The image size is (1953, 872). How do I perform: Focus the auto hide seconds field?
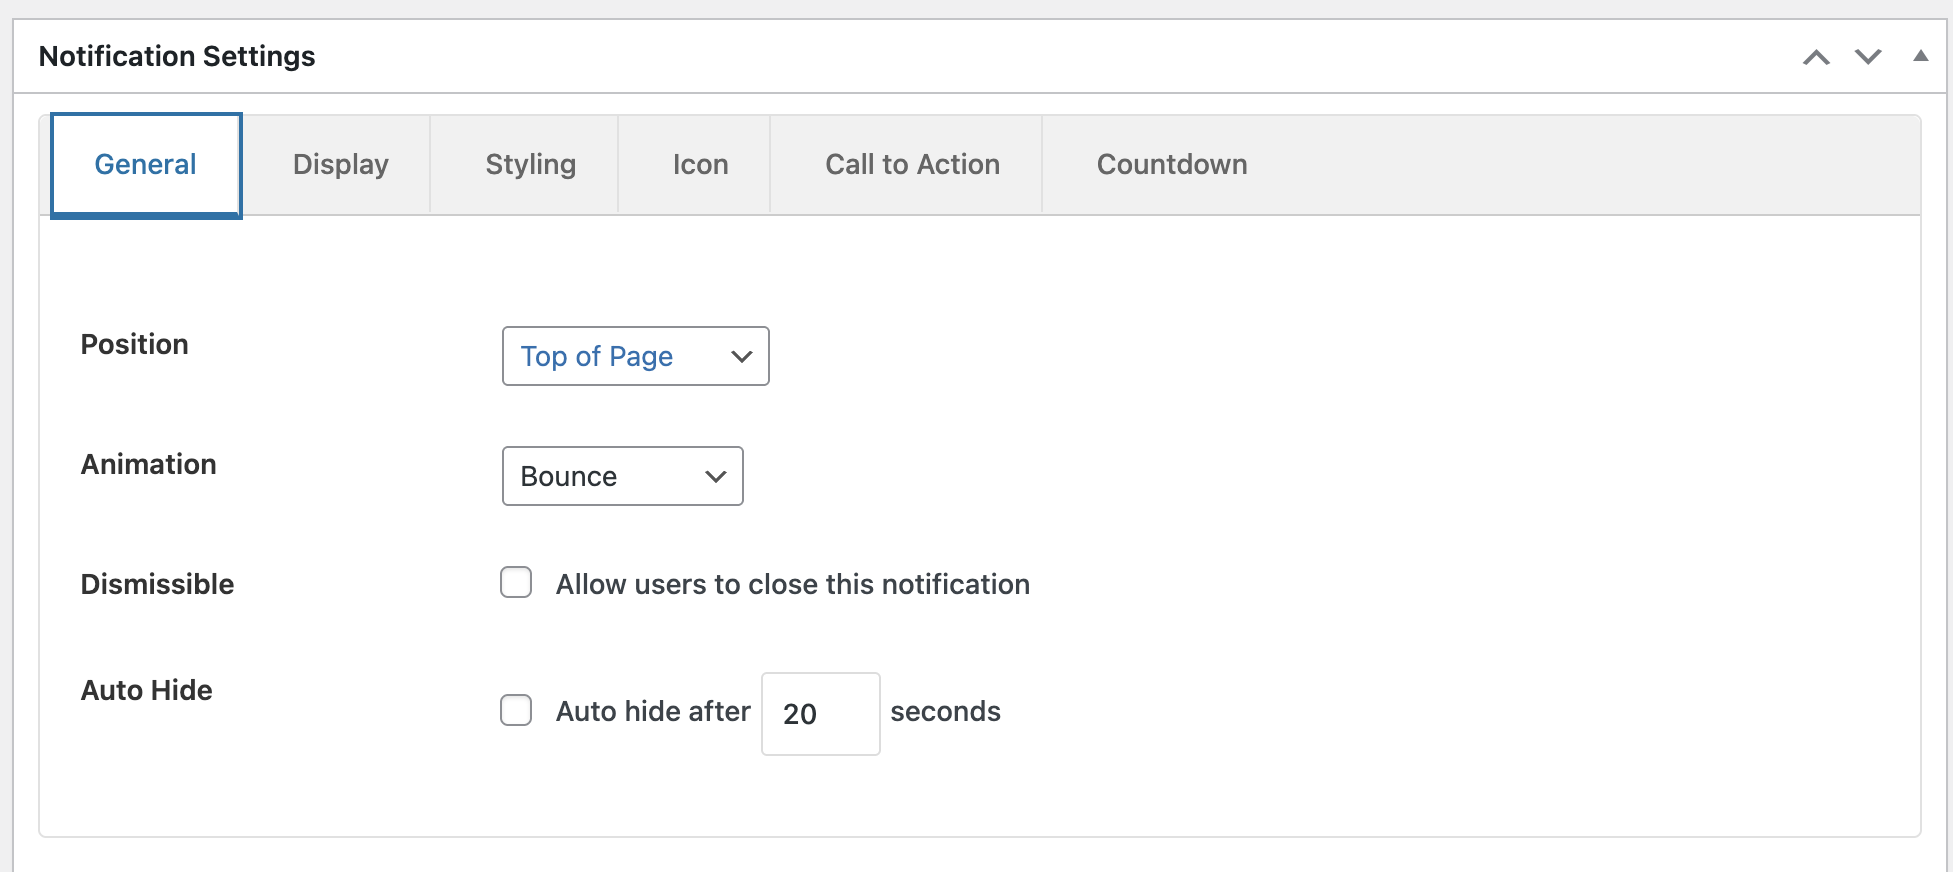pos(821,714)
